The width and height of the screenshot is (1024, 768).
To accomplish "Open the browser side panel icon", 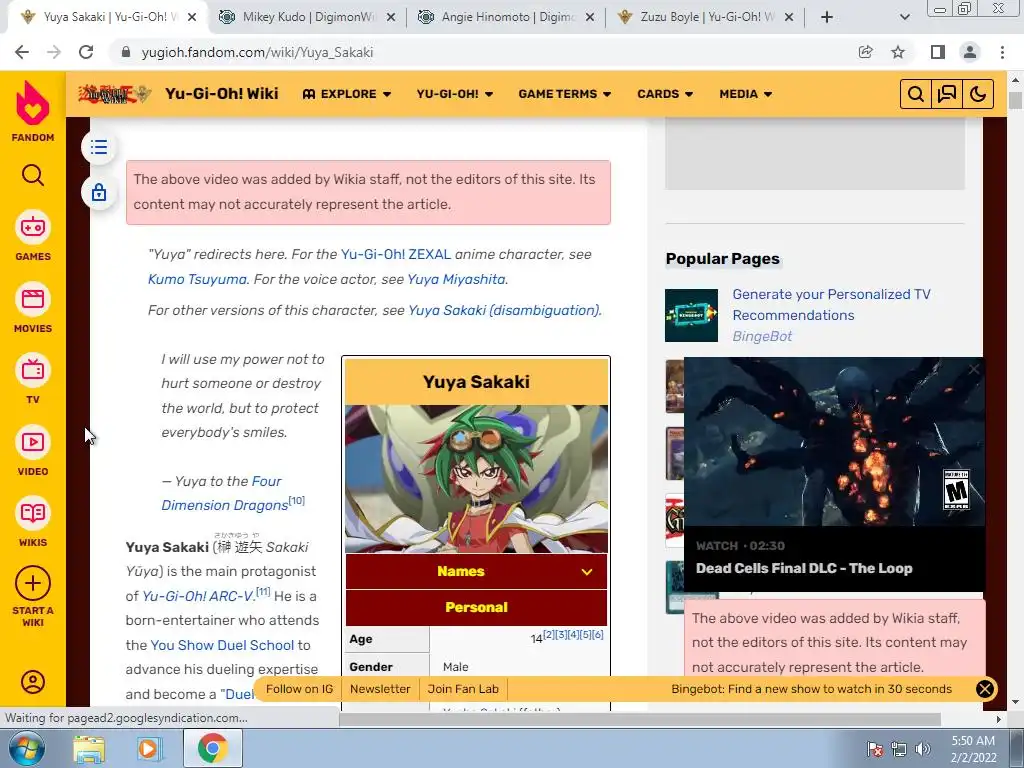I will [x=938, y=52].
